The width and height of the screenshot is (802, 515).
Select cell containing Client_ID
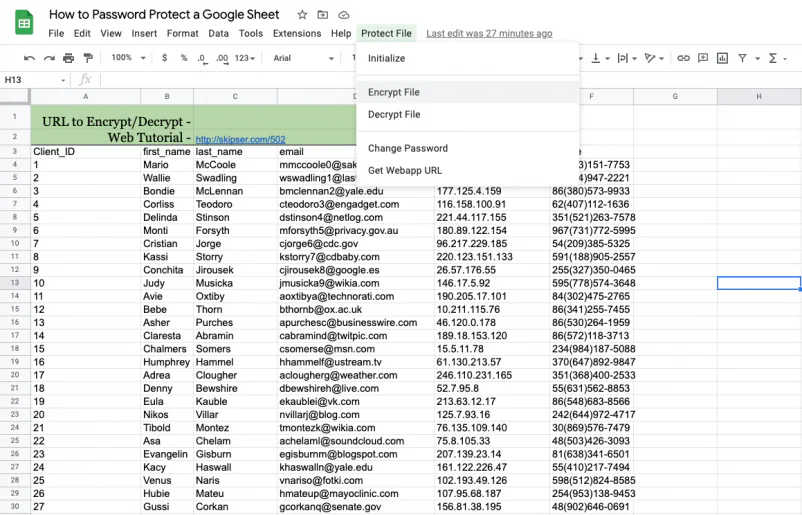point(85,152)
